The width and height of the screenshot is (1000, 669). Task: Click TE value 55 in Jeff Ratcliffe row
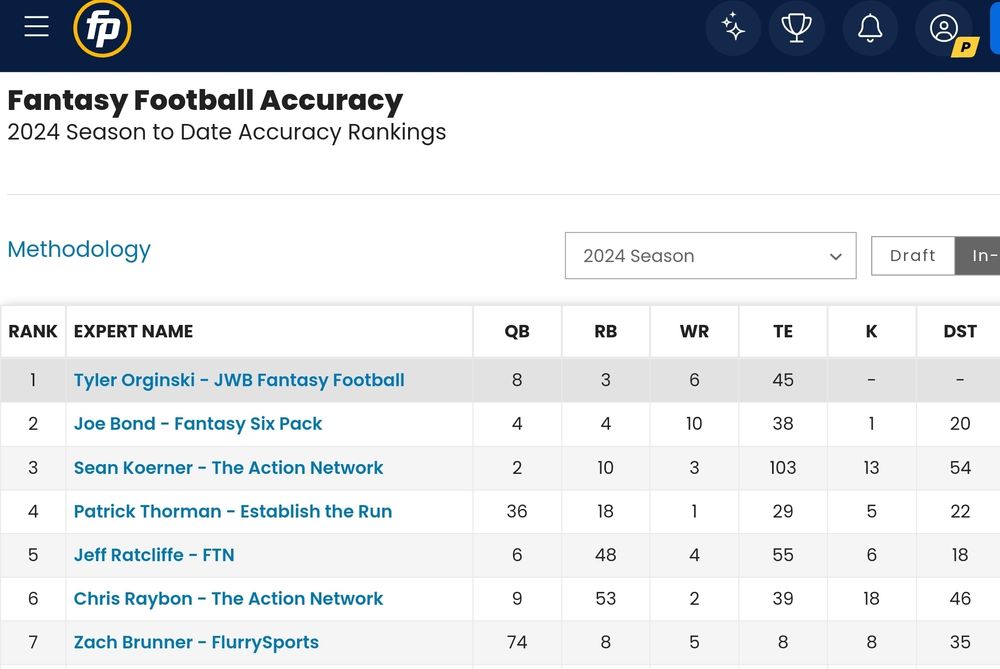point(783,555)
